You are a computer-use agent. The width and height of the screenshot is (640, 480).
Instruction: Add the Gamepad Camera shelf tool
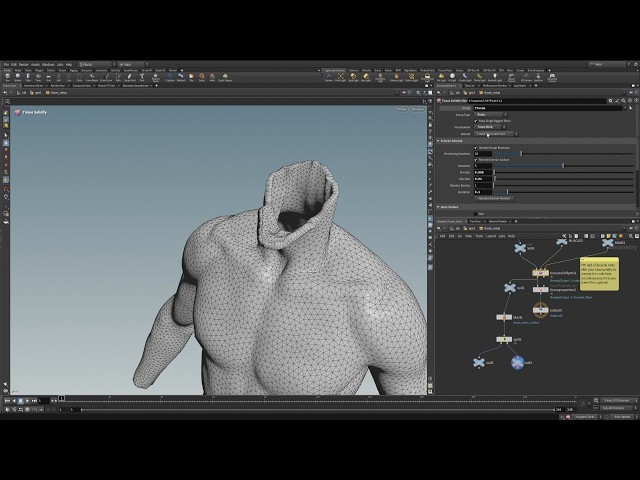[x=552, y=77]
